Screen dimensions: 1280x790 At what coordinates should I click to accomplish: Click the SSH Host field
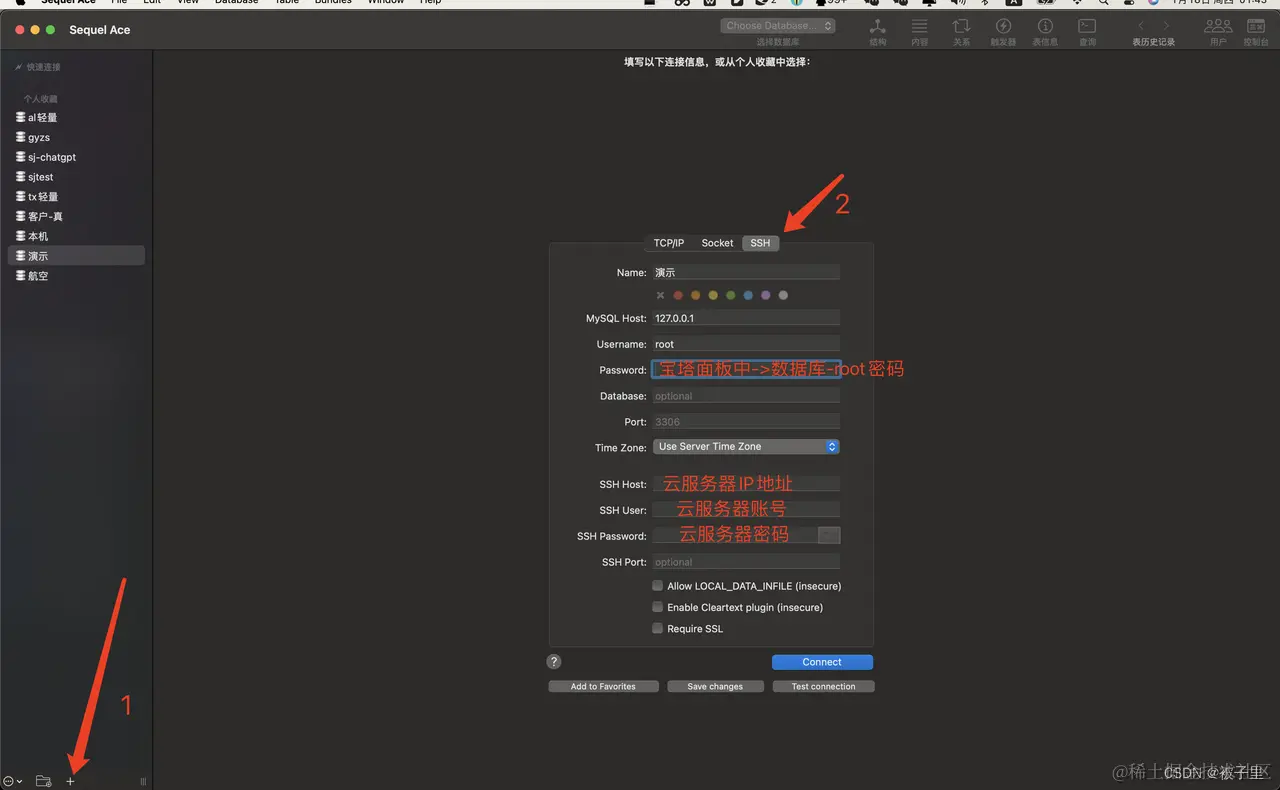coord(746,484)
